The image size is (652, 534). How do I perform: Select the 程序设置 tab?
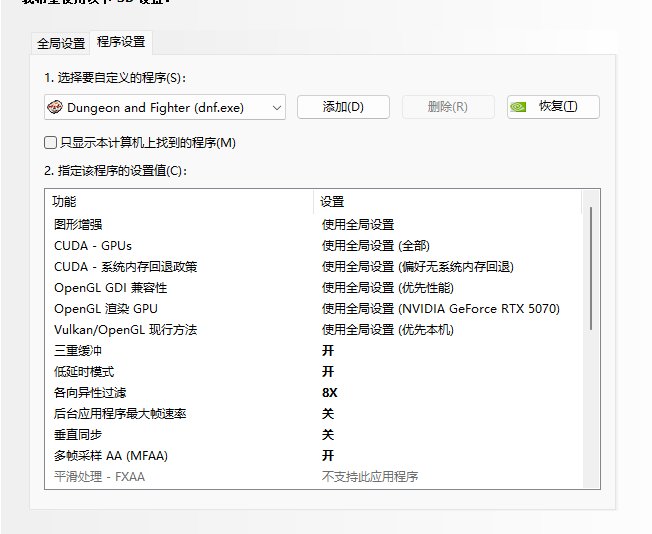point(121,42)
